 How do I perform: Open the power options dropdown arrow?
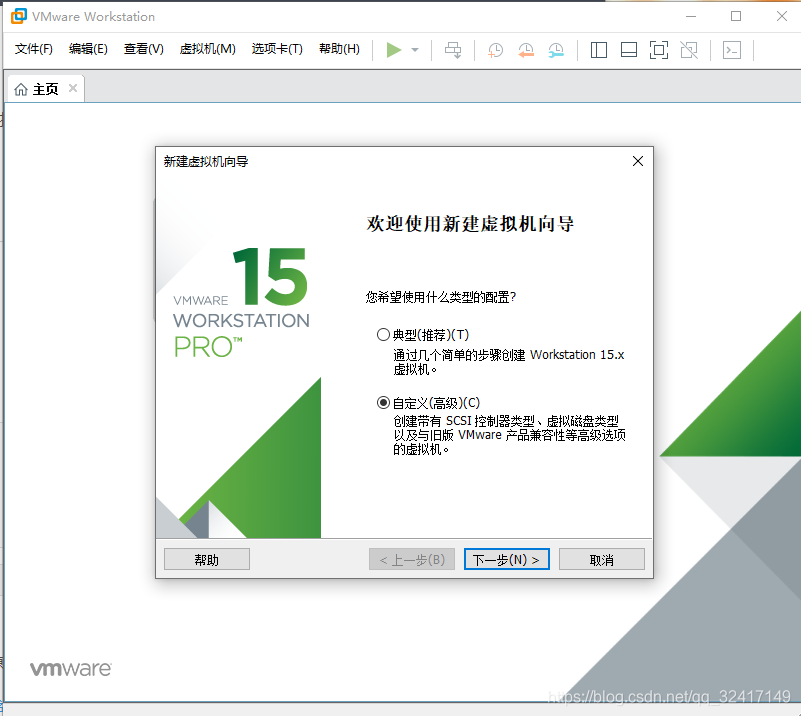point(415,50)
